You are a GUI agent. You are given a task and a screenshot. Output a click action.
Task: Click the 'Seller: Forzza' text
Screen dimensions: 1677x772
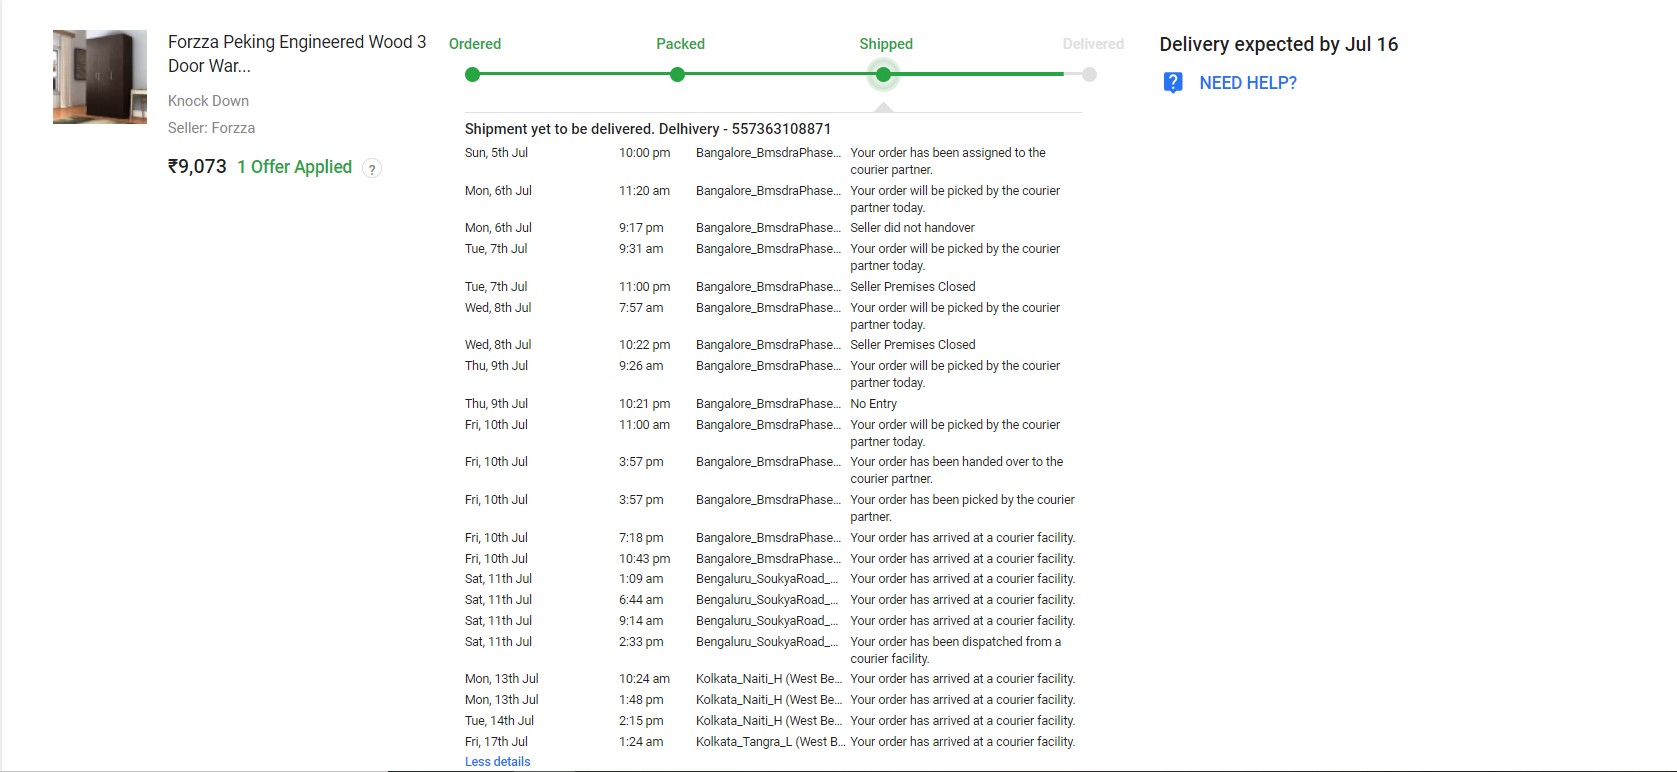(211, 128)
